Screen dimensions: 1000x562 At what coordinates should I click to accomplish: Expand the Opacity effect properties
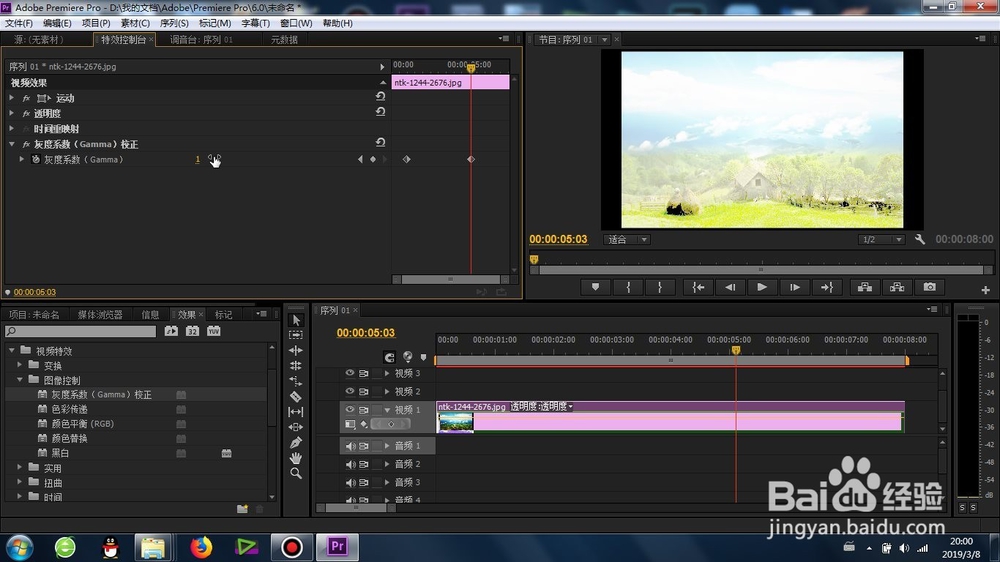tap(11, 113)
